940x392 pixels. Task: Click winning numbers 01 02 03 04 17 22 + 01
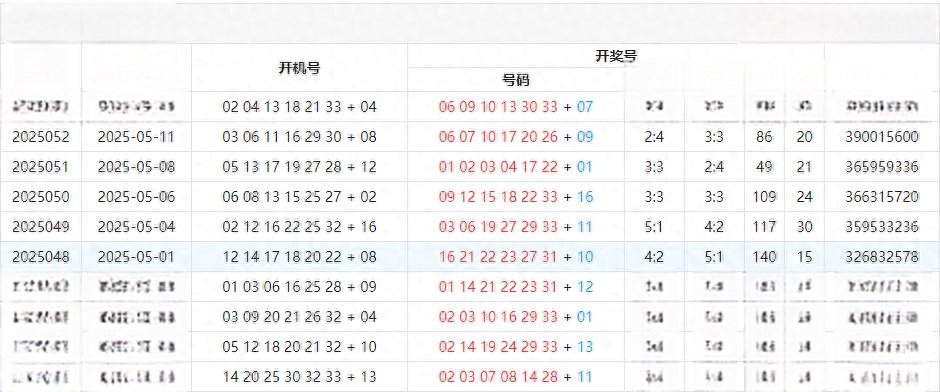tap(516, 167)
